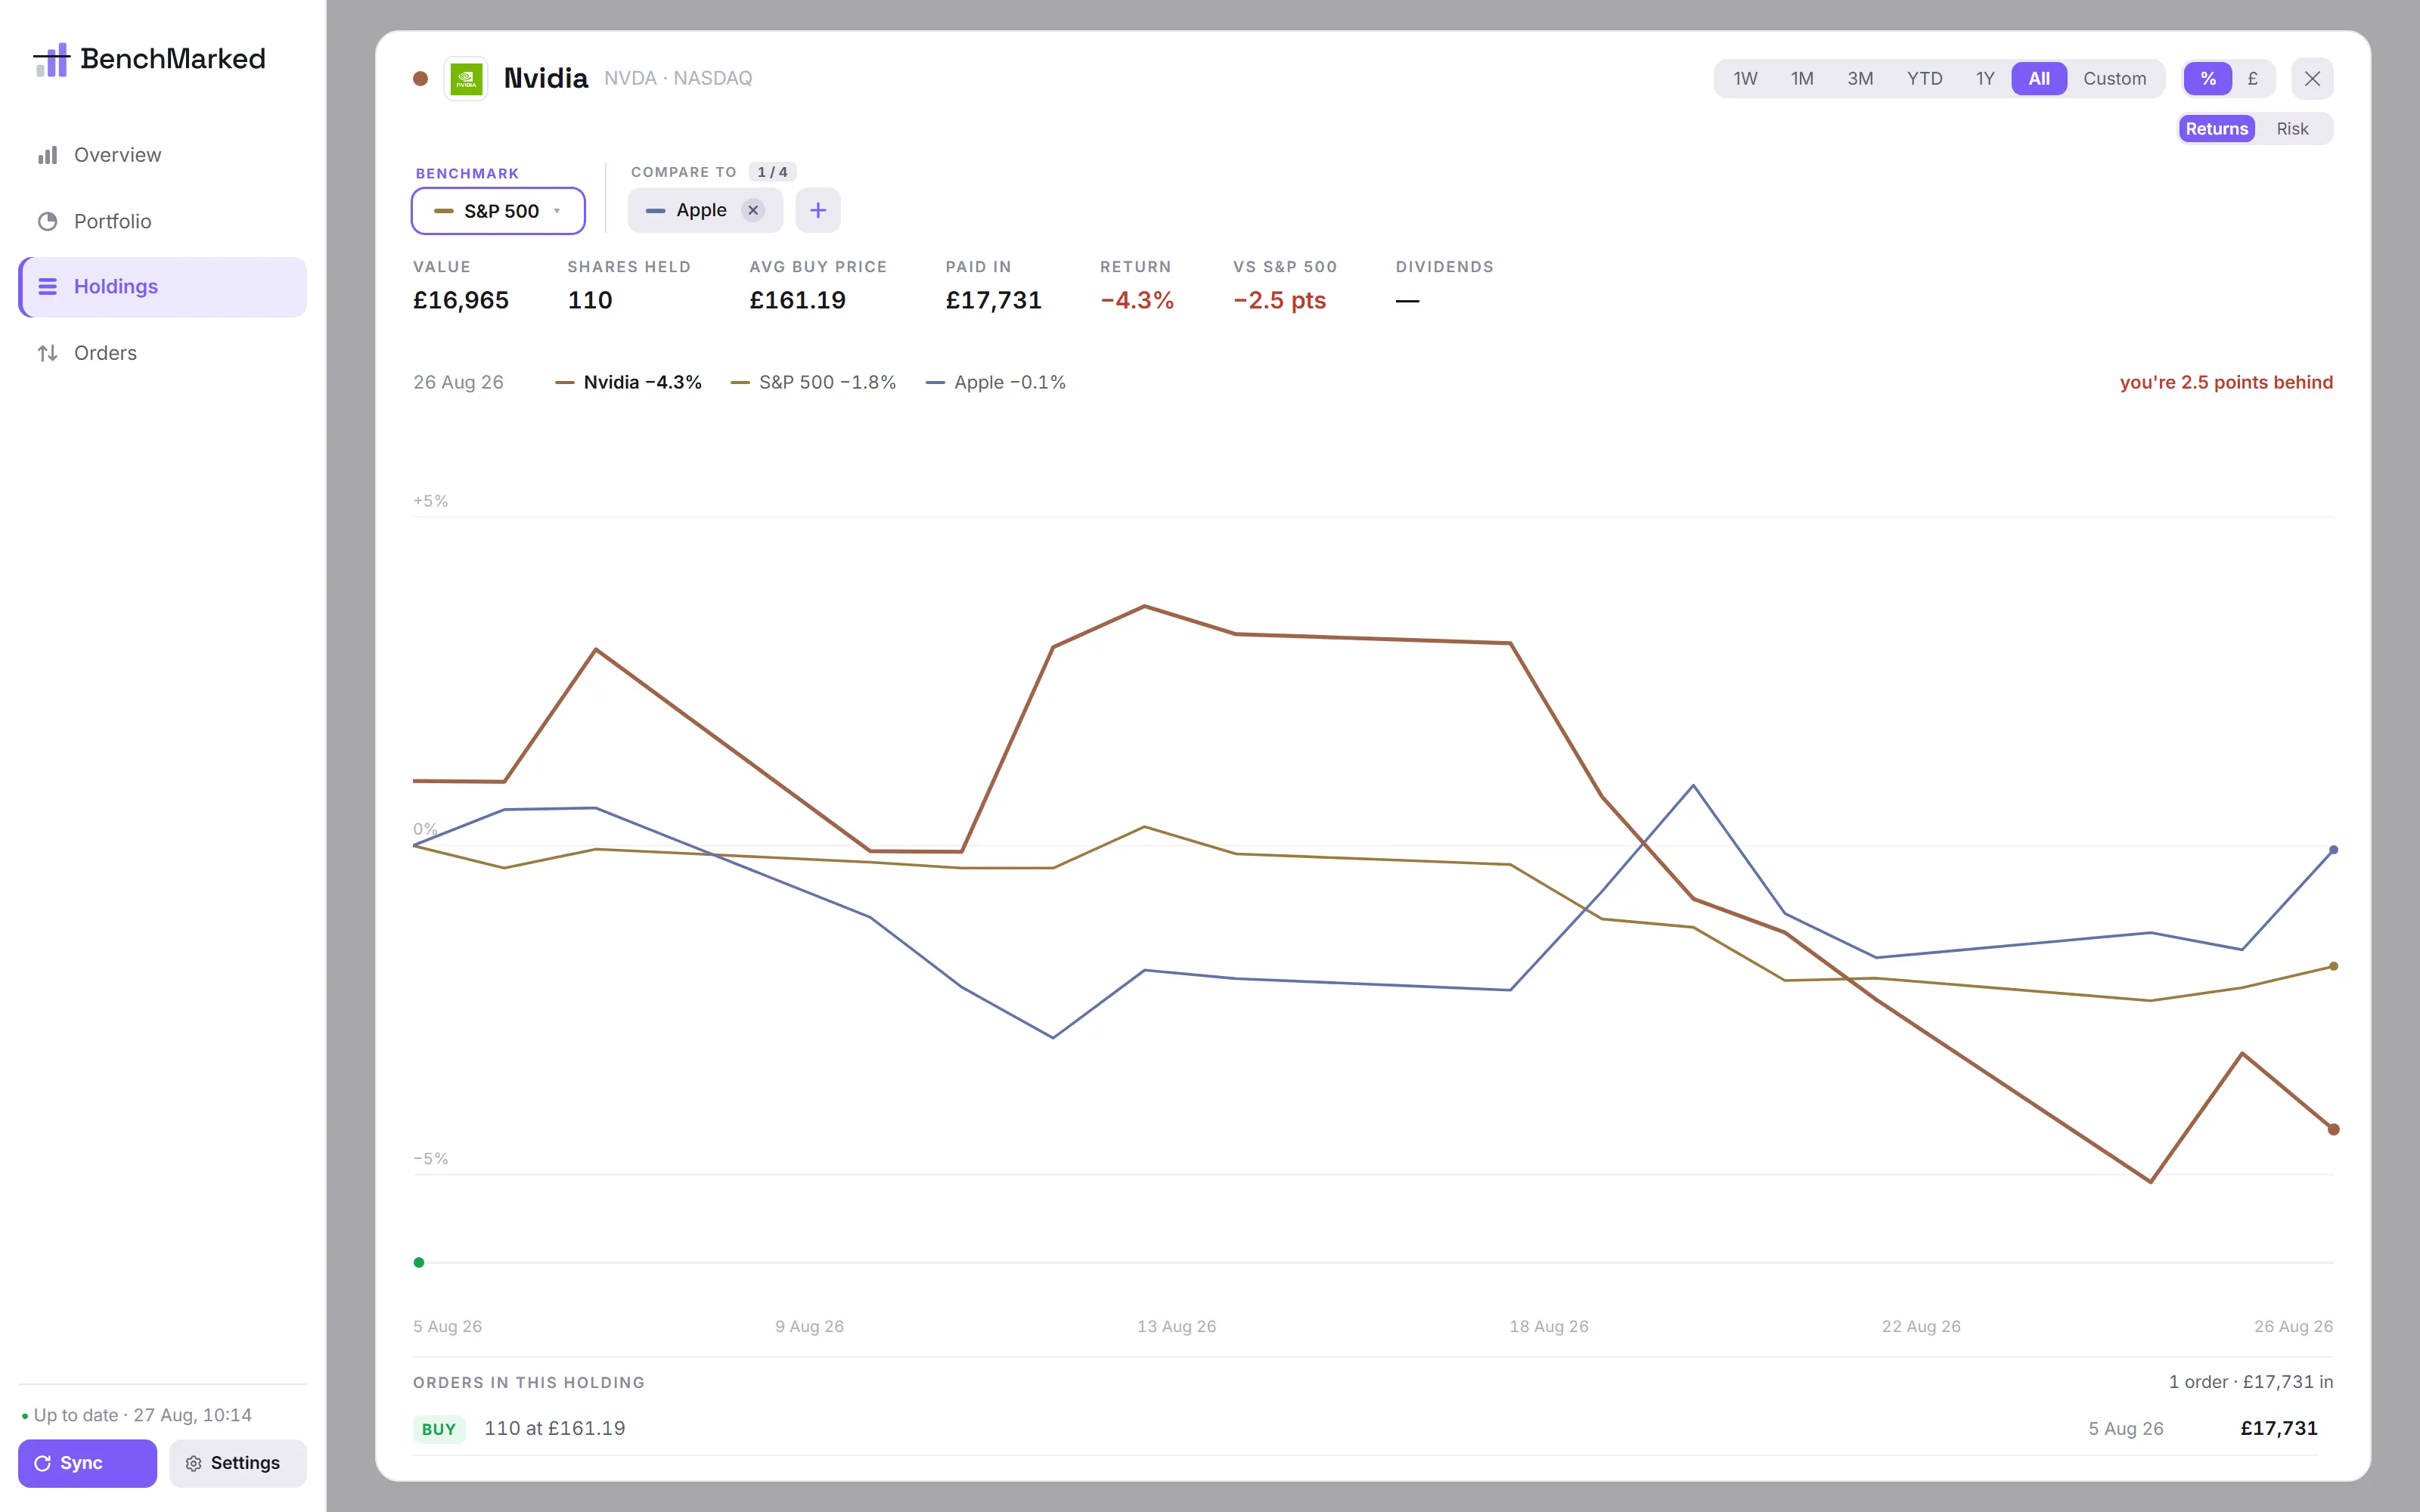The width and height of the screenshot is (2420, 1512).
Task: Set time range to All
Action: (2039, 78)
